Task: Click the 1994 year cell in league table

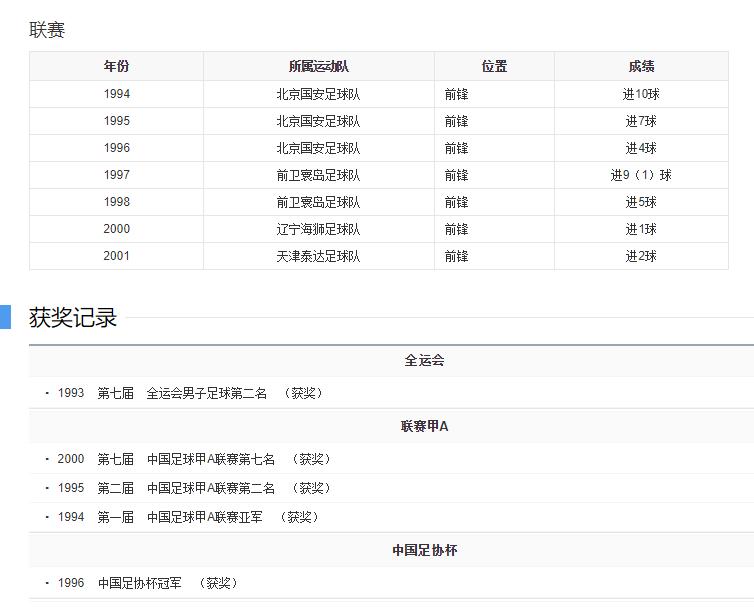Action: coord(116,94)
